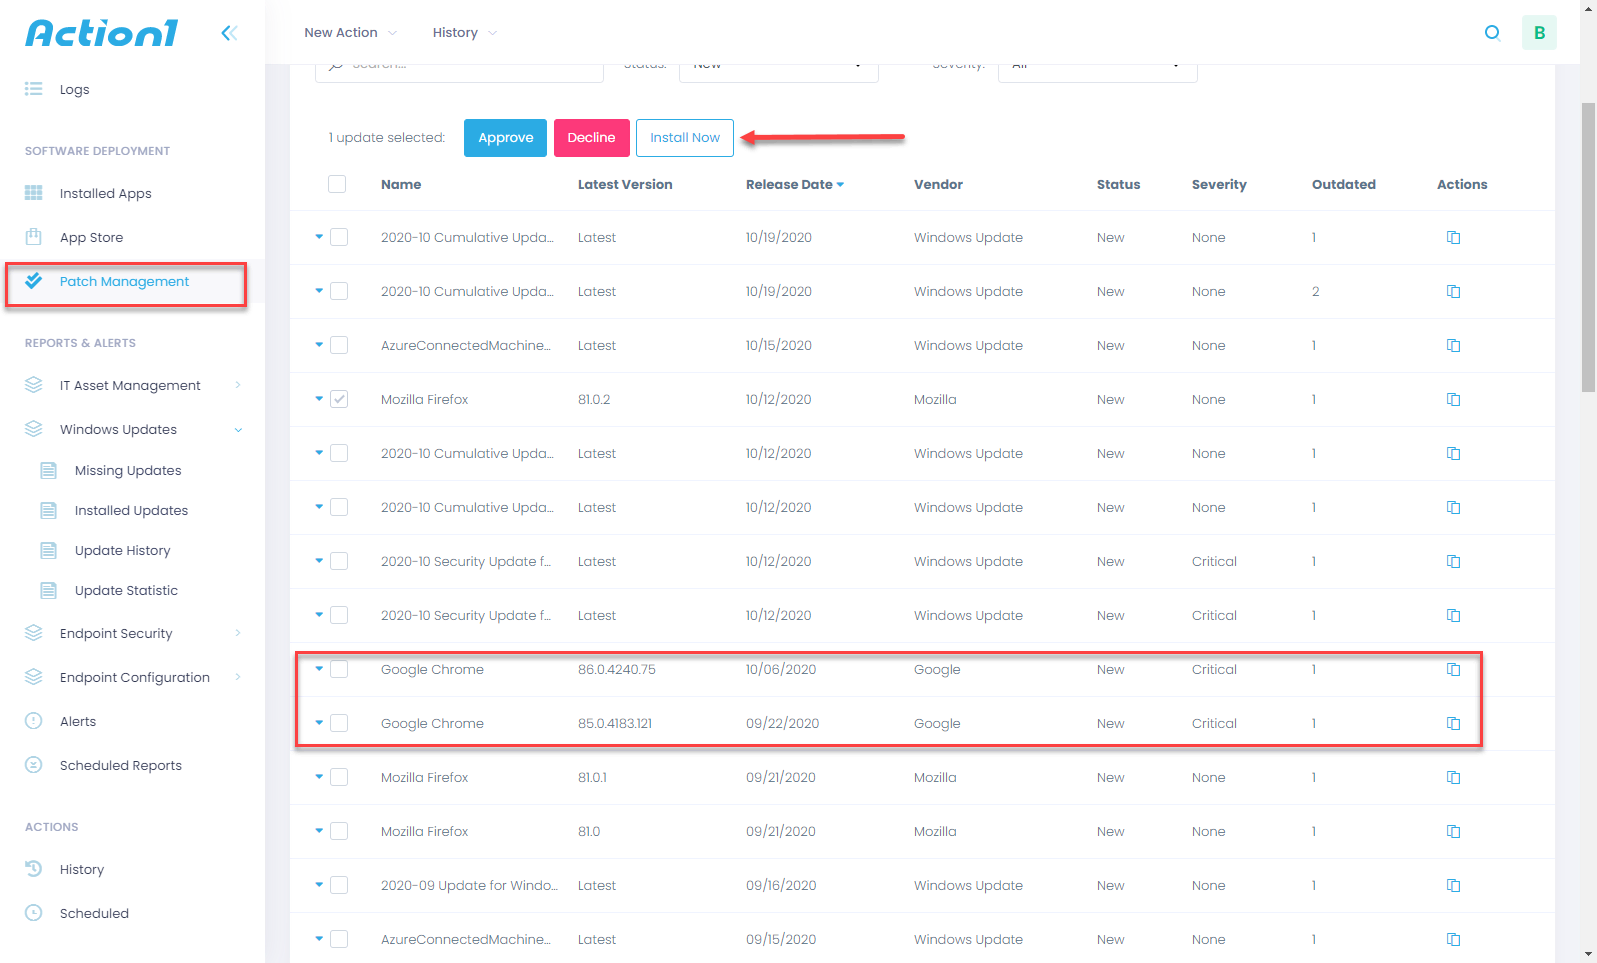The width and height of the screenshot is (1597, 963).
Task: Expand the Google Chrome 86.0.4240.75 row arrow
Action: click(319, 668)
